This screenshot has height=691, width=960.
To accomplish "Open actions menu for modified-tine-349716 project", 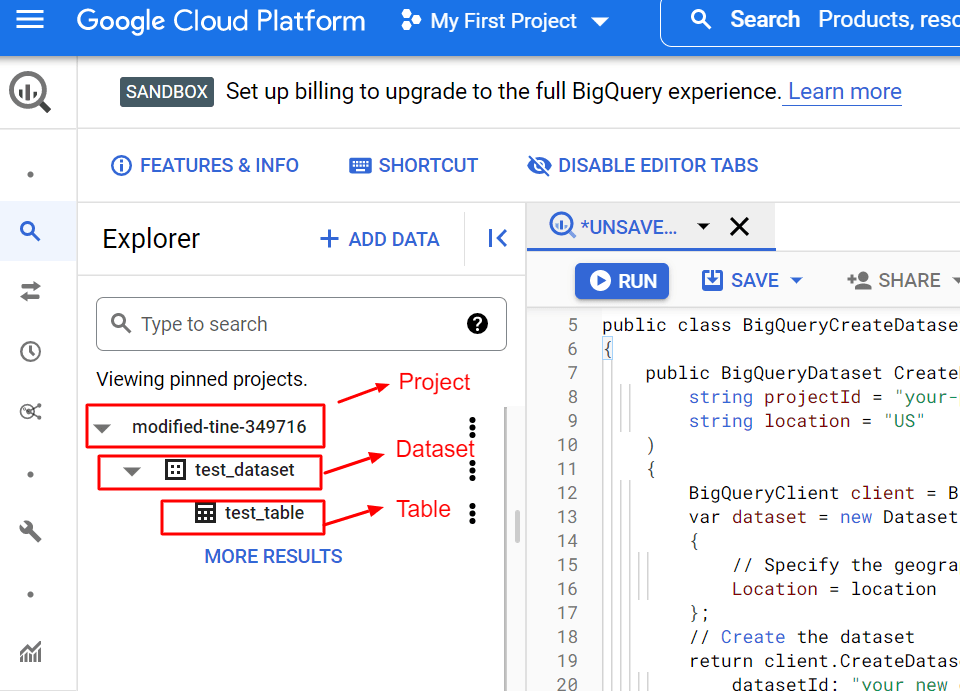I will [472, 427].
